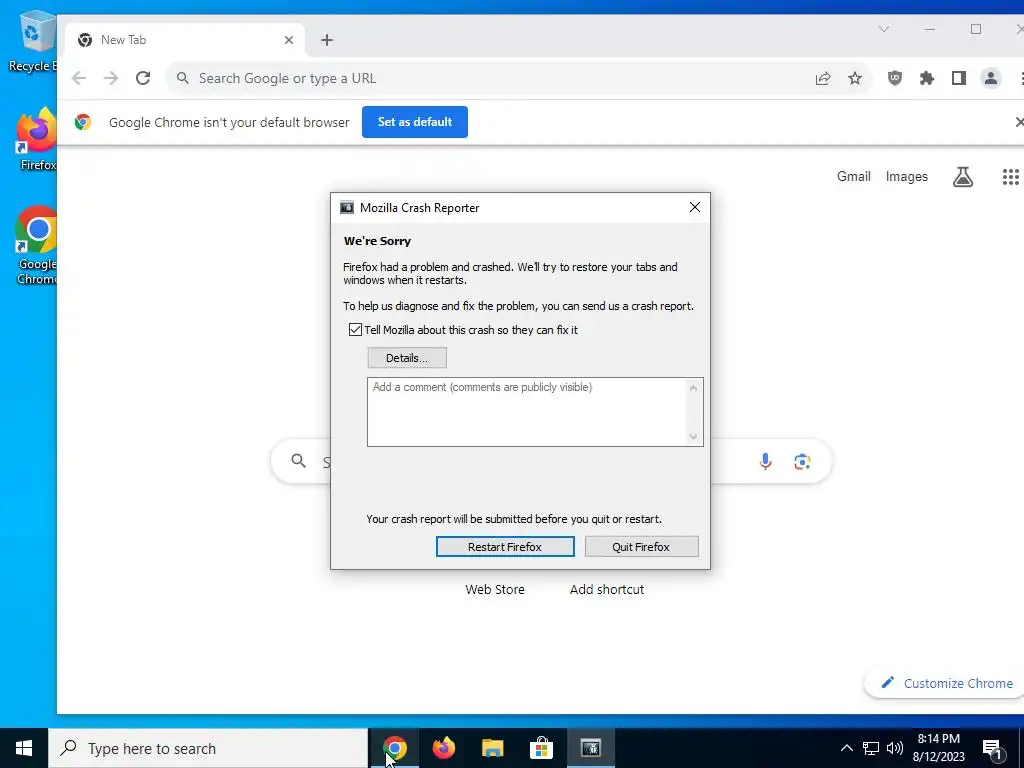Dismiss the default browser infobar

click(x=1019, y=122)
